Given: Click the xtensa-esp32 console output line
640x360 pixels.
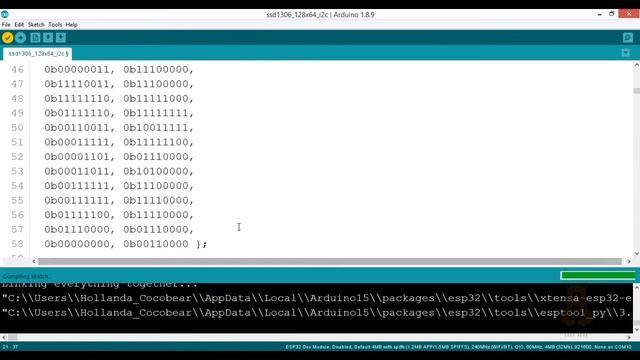Looking at the screenshot, I should [317, 298].
